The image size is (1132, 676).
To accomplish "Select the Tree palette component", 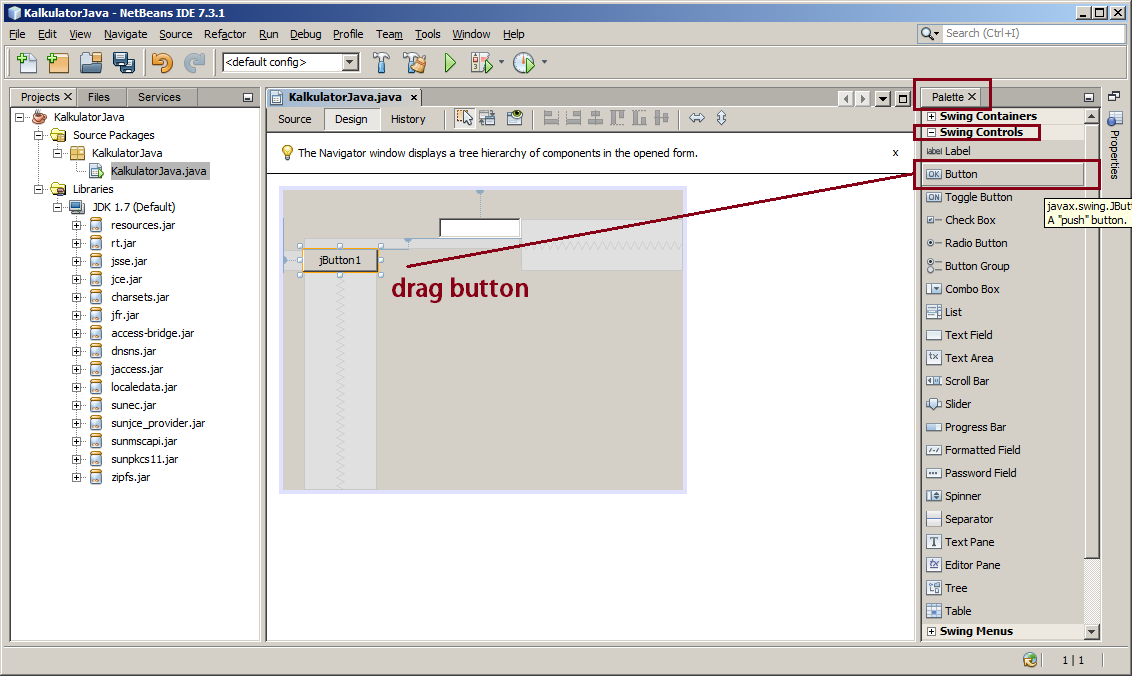I will coord(1004,588).
